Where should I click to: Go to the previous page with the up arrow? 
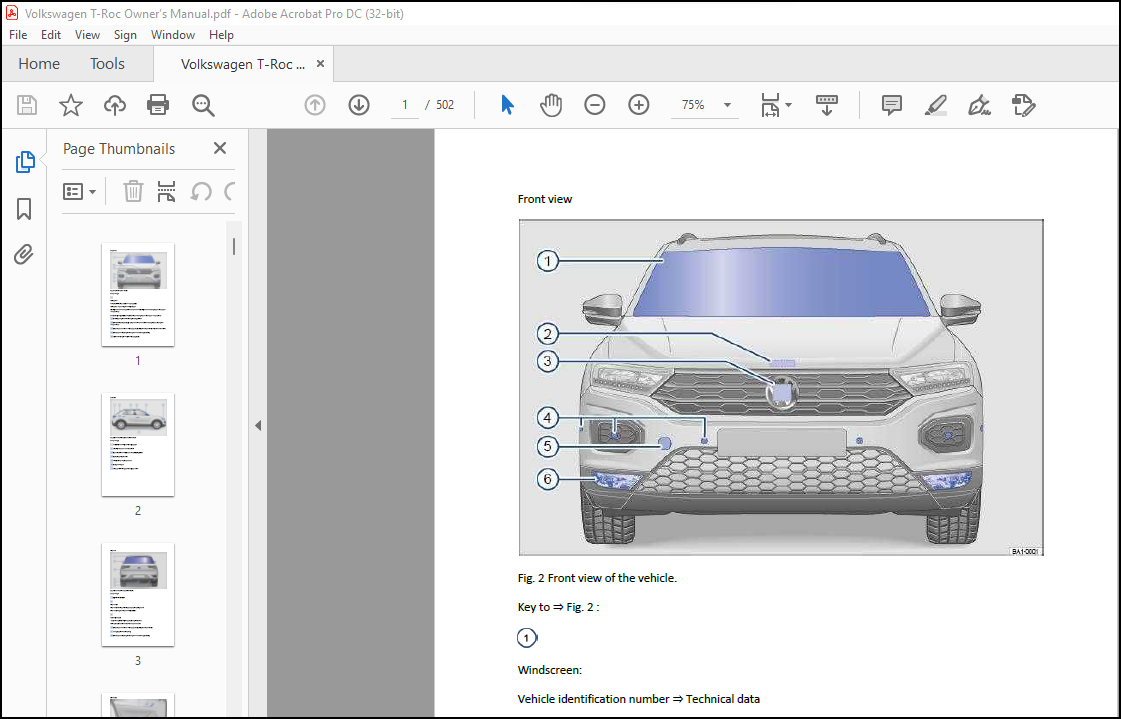pyautogui.click(x=315, y=105)
